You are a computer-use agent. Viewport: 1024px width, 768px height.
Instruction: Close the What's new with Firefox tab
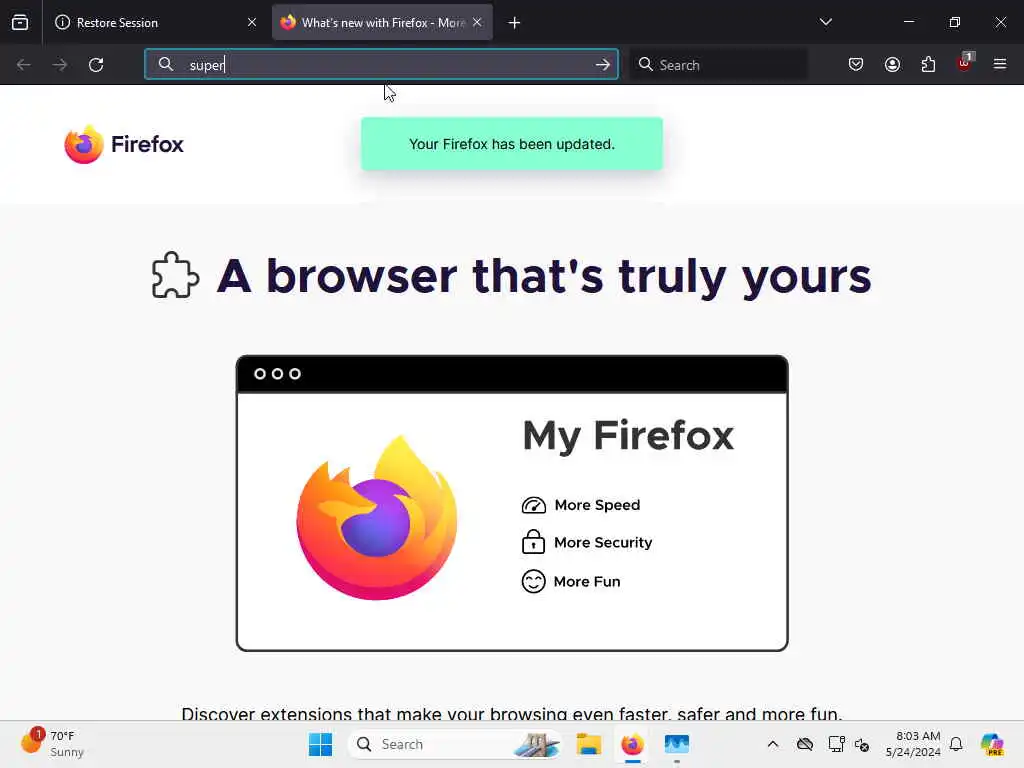[477, 22]
